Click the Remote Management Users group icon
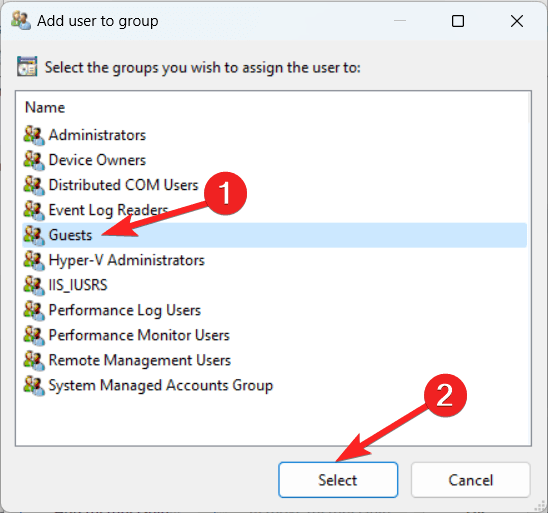The width and height of the screenshot is (548, 513). click(34, 360)
